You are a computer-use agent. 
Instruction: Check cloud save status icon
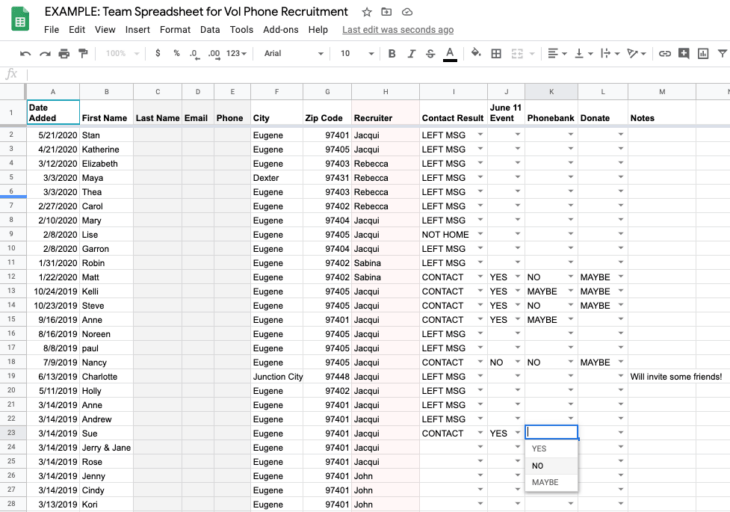(x=407, y=12)
